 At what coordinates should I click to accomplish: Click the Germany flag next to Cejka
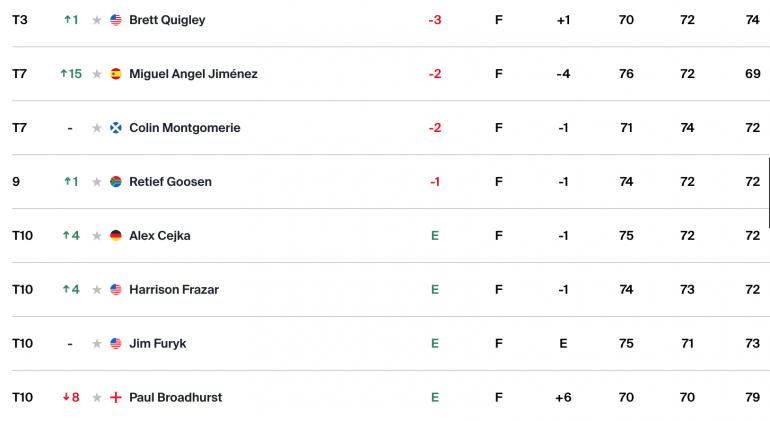click(x=116, y=236)
